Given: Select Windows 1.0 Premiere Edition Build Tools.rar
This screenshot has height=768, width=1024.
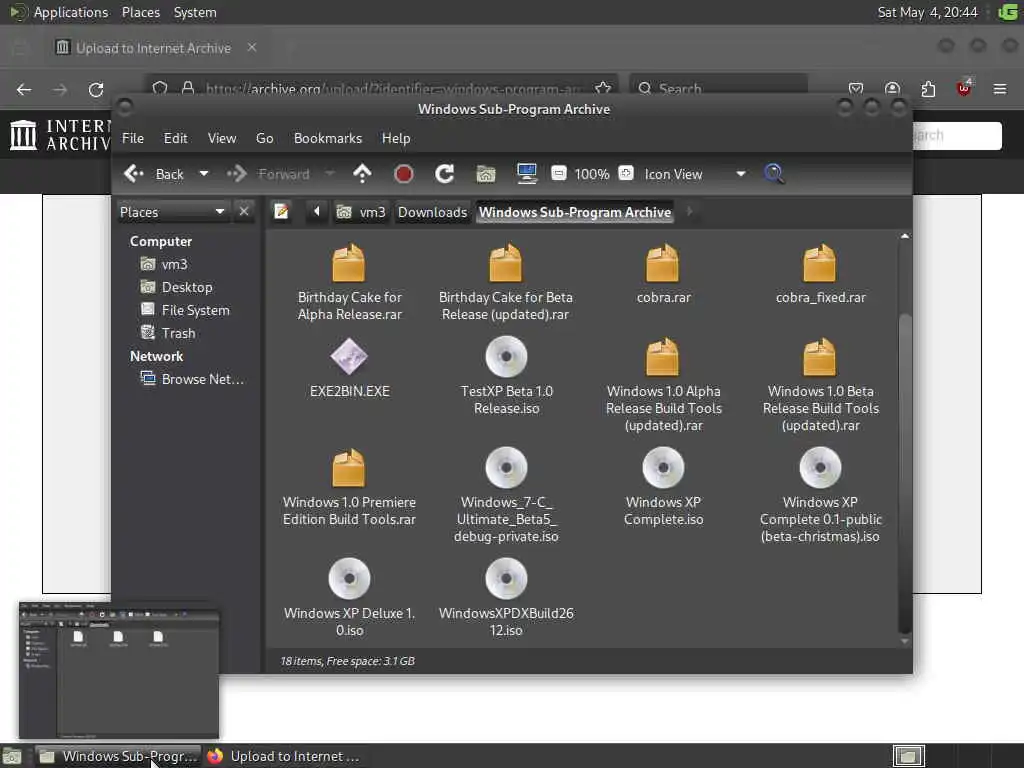Looking at the screenshot, I should click(x=349, y=487).
